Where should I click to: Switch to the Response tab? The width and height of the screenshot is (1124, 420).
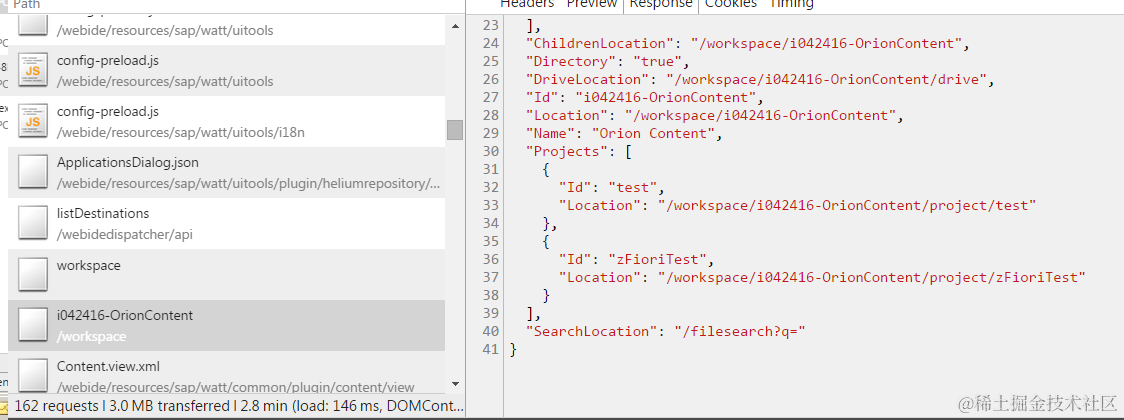(x=660, y=4)
